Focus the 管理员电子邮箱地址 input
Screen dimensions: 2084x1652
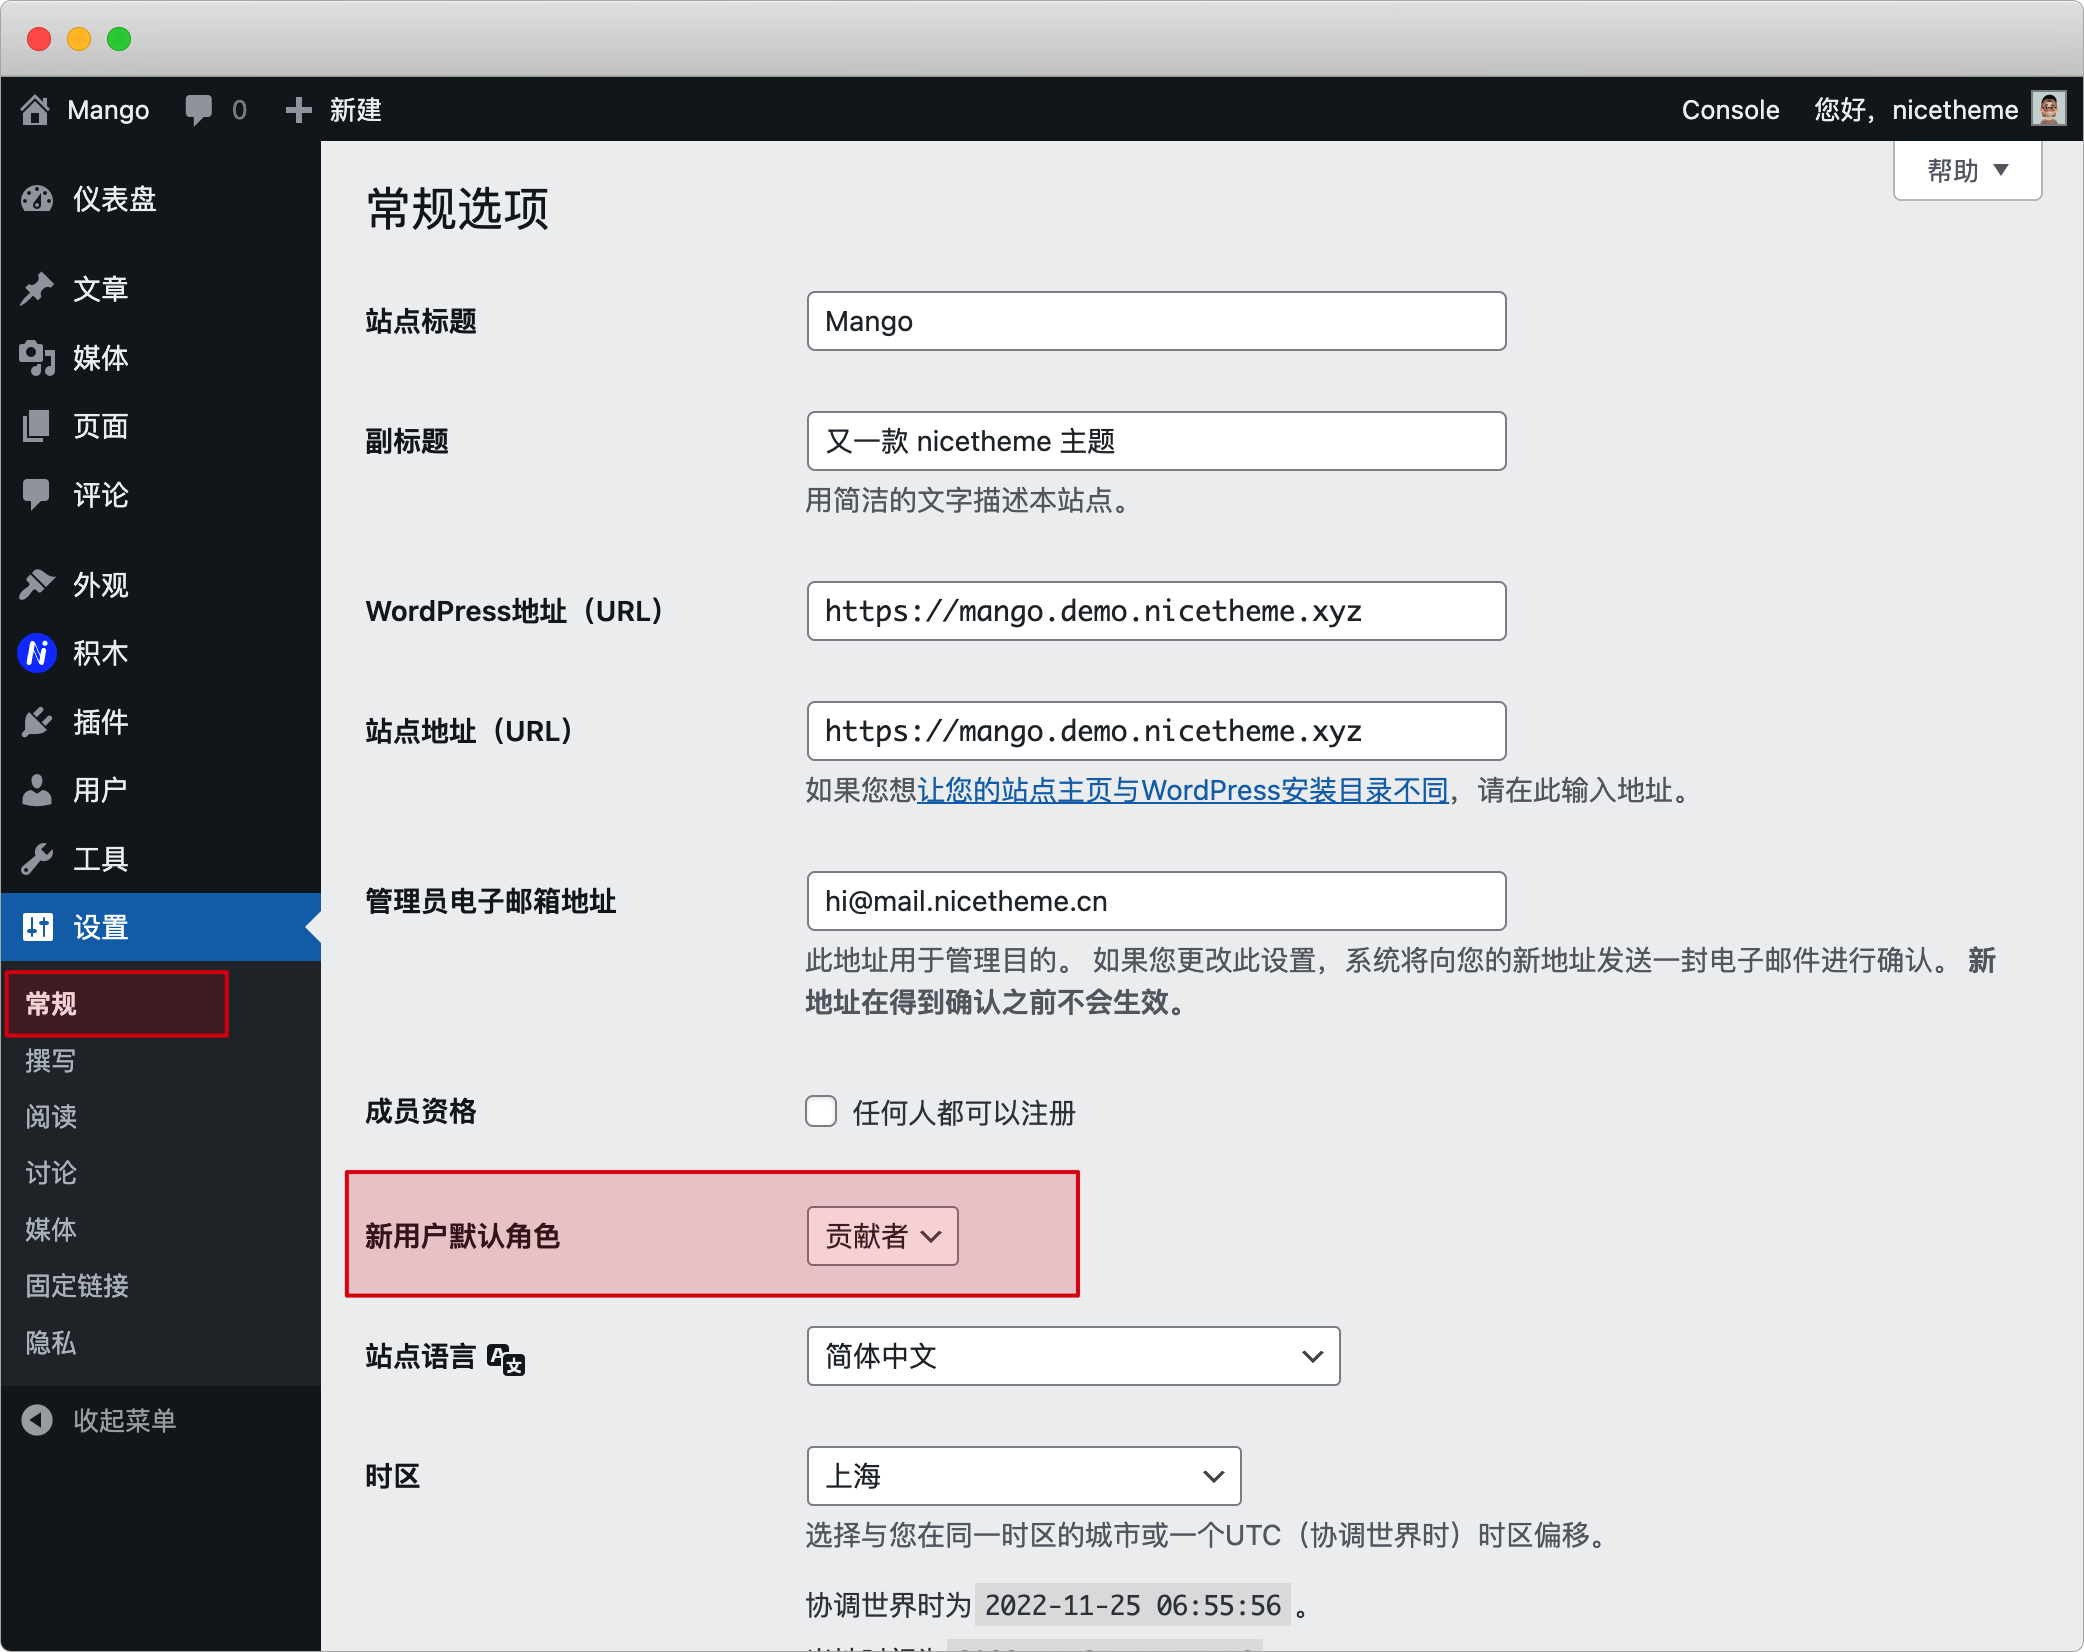click(1156, 901)
